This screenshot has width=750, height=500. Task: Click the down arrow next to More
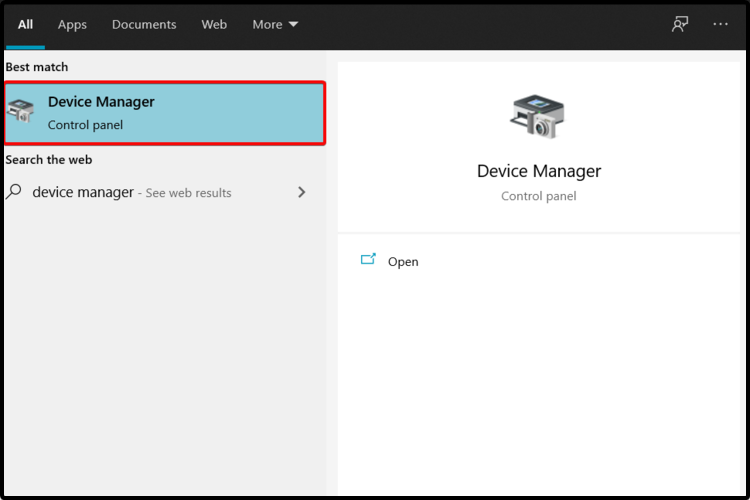click(293, 25)
